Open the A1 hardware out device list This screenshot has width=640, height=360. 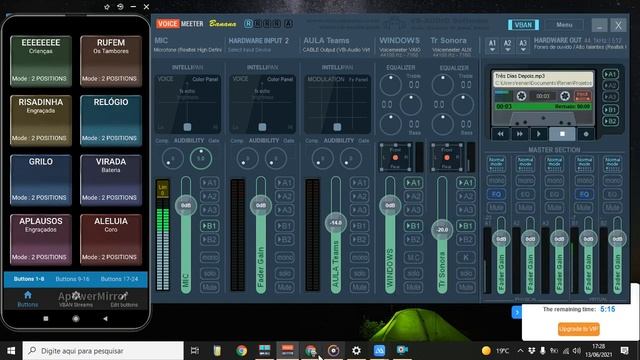point(492,46)
